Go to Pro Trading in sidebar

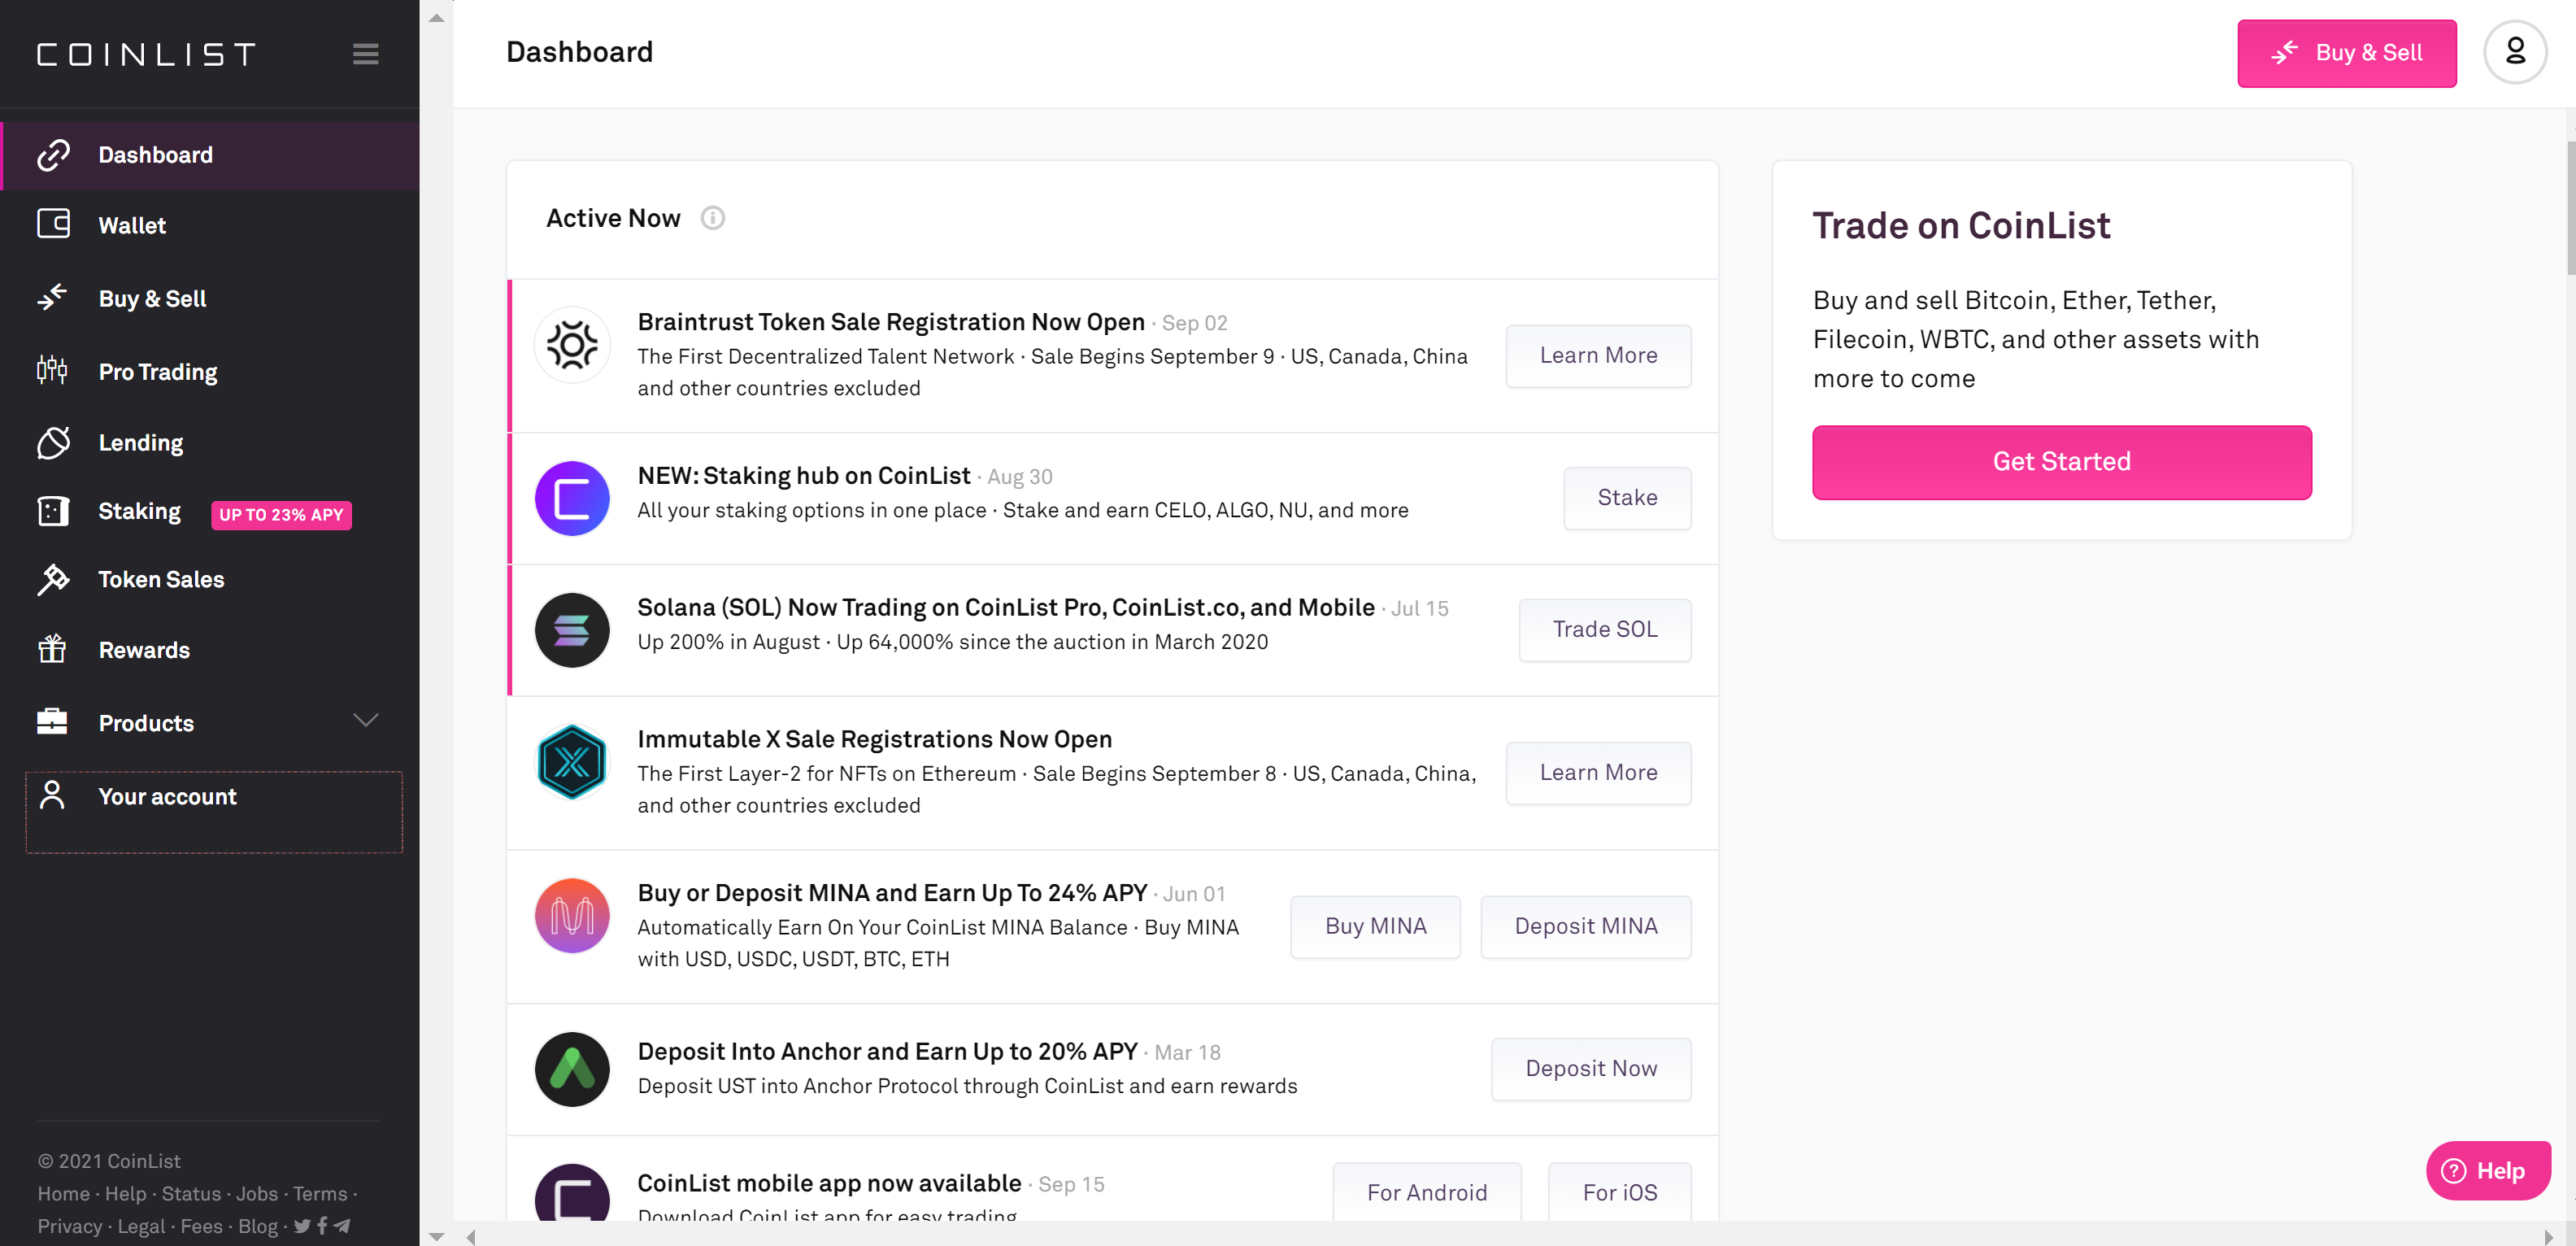coord(157,372)
